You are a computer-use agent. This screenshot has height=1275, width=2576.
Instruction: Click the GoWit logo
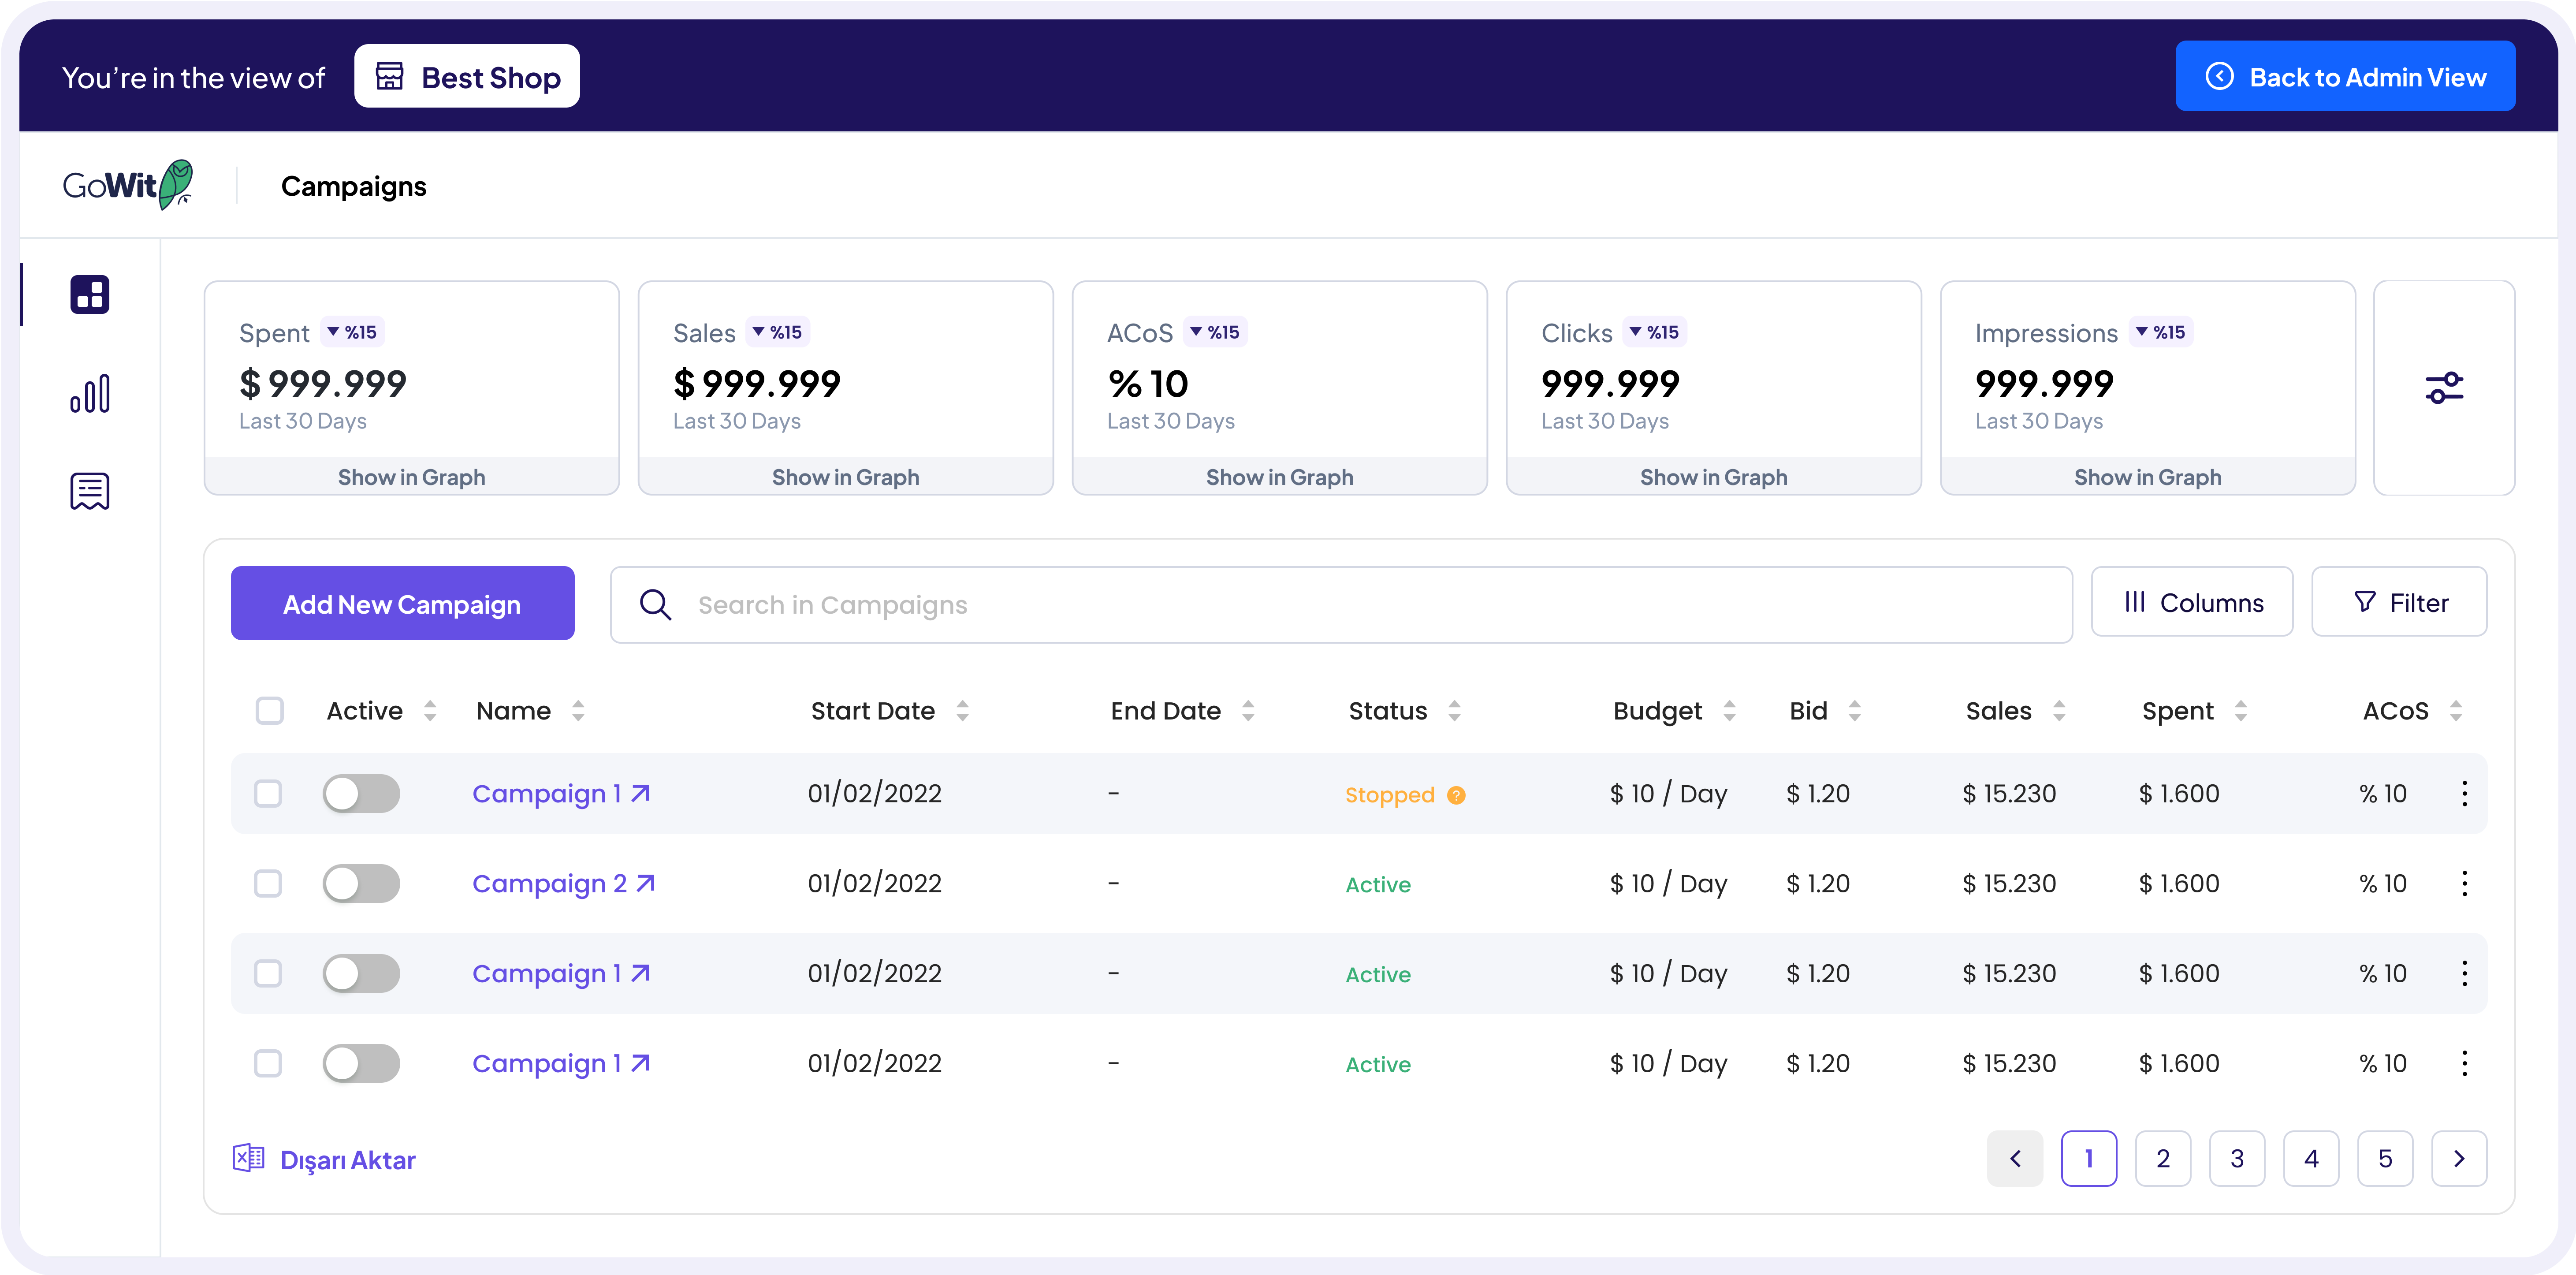point(128,186)
